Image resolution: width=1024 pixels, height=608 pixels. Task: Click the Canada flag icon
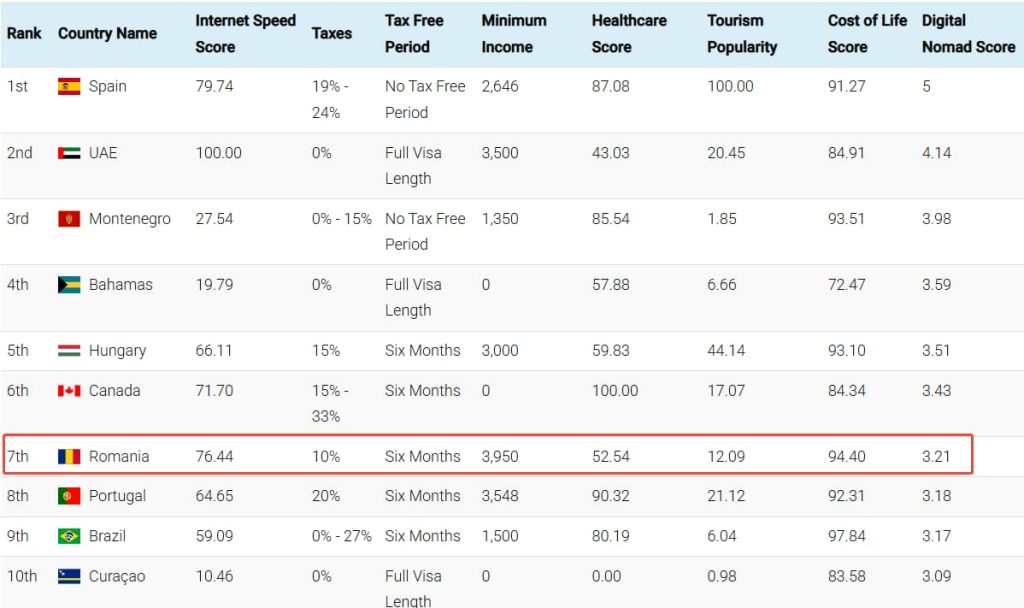pos(69,391)
